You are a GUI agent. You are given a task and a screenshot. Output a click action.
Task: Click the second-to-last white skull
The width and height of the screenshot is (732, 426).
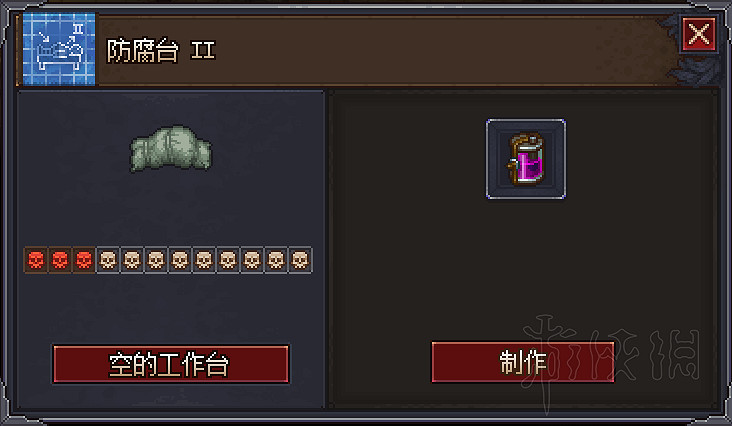pos(276,260)
